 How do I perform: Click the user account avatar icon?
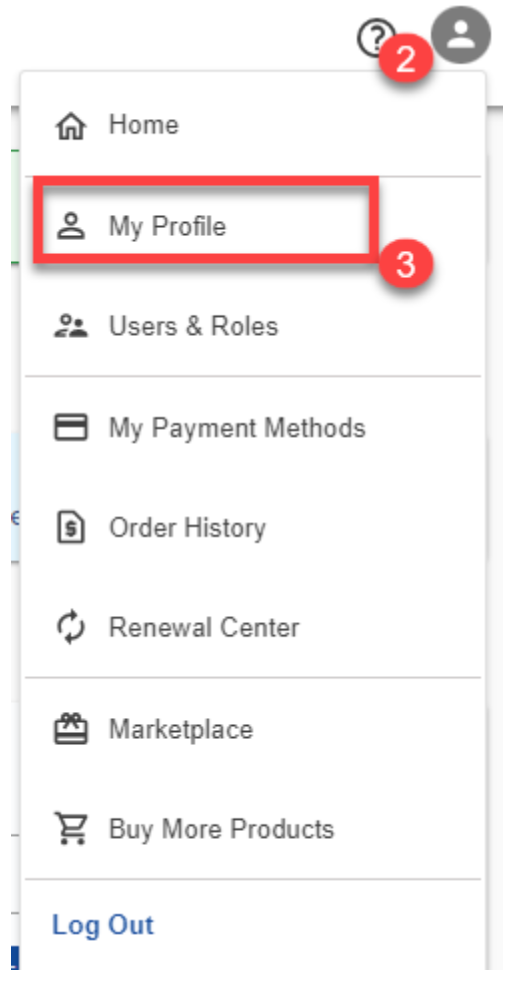(x=462, y=35)
